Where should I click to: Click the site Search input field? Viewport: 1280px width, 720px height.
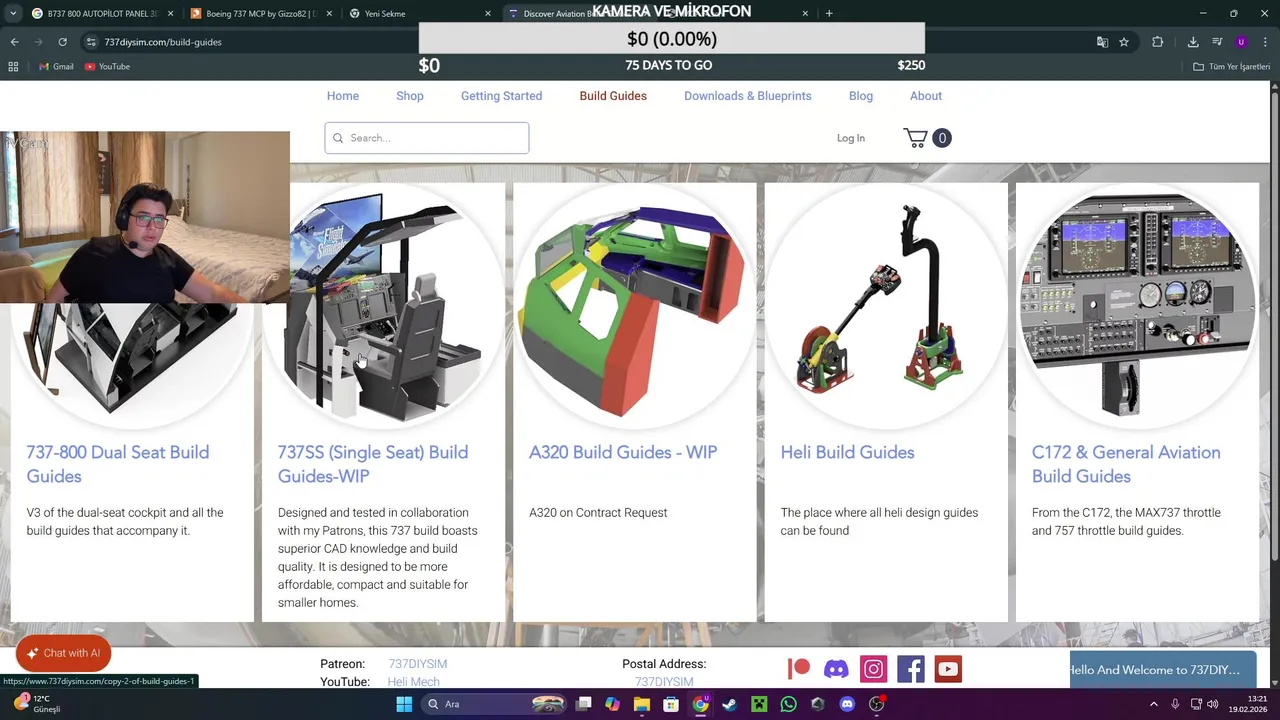[427, 138]
